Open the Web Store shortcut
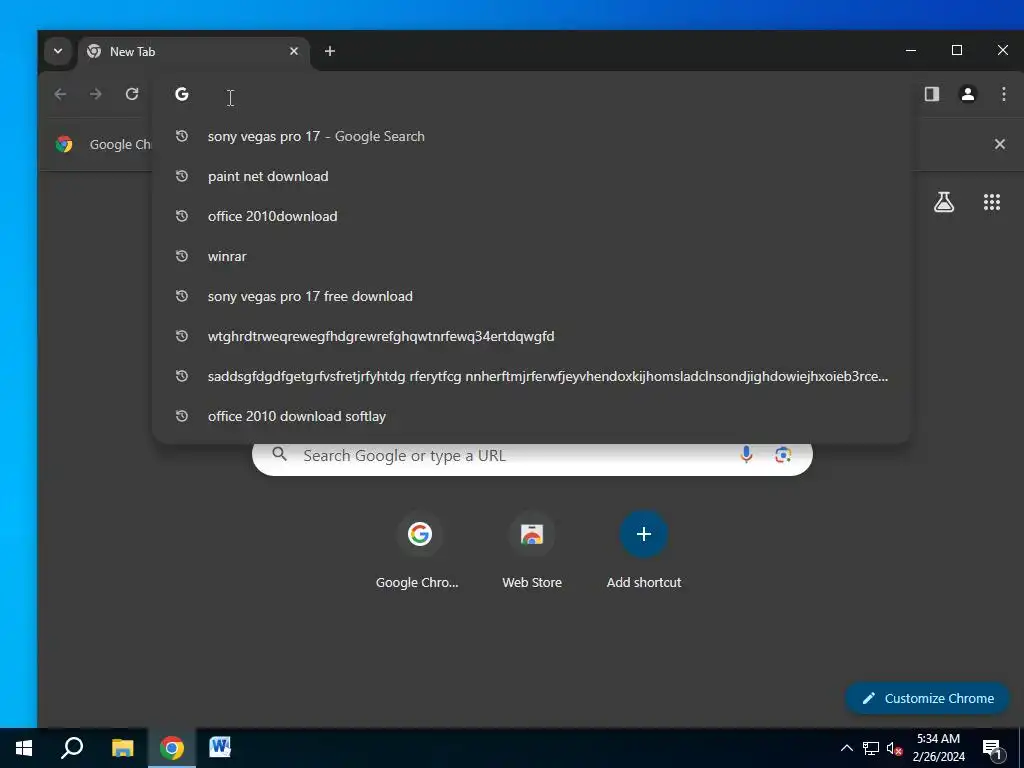This screenshot has width=1024, height=768. [532, 551]
